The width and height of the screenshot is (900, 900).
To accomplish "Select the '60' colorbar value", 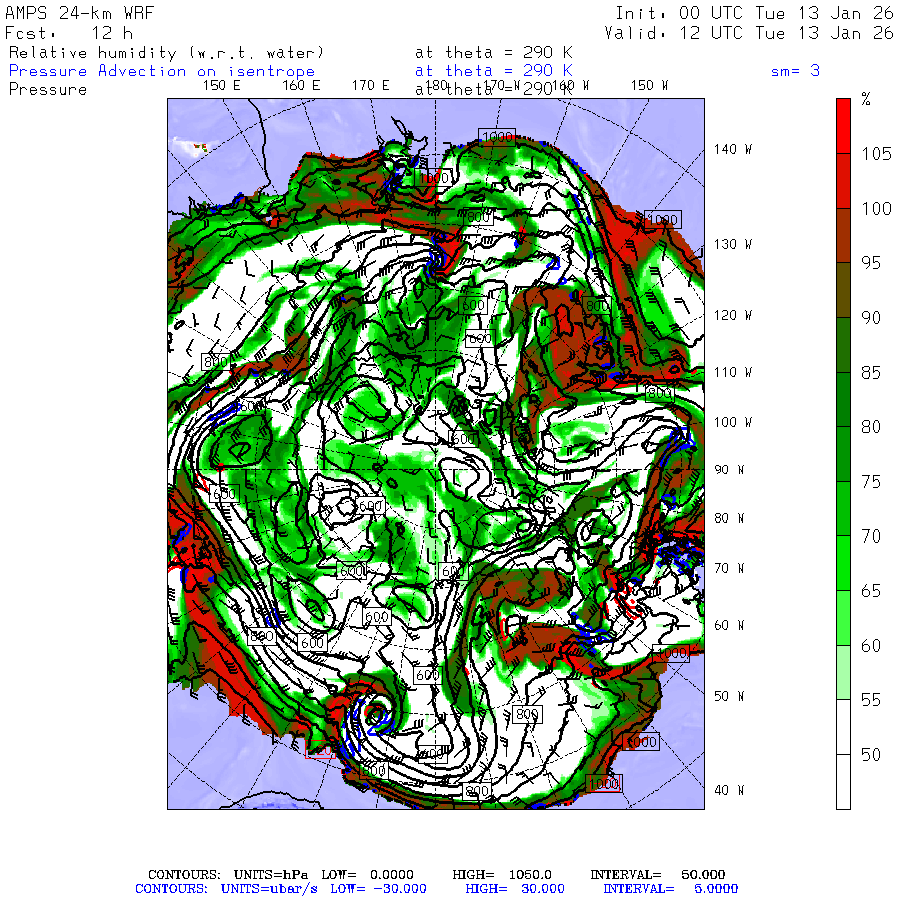I will coord(871,646).
